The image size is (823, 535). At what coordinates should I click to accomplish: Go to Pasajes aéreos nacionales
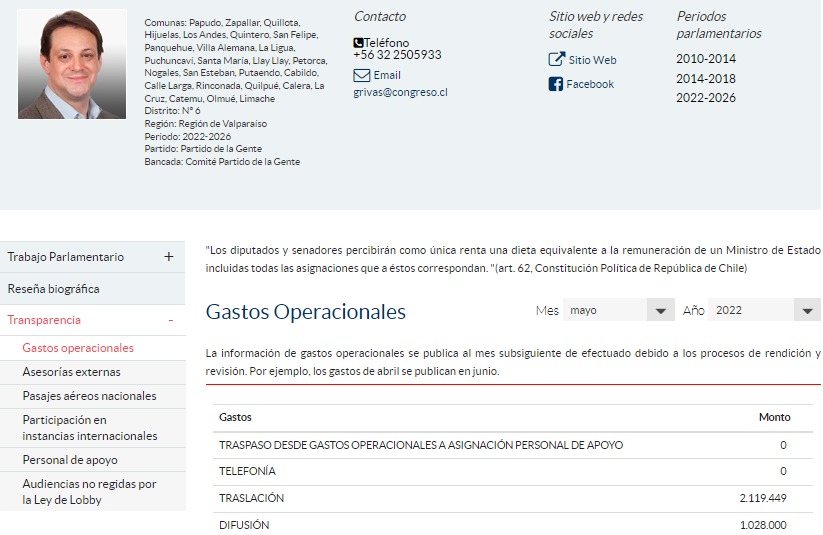89,396
